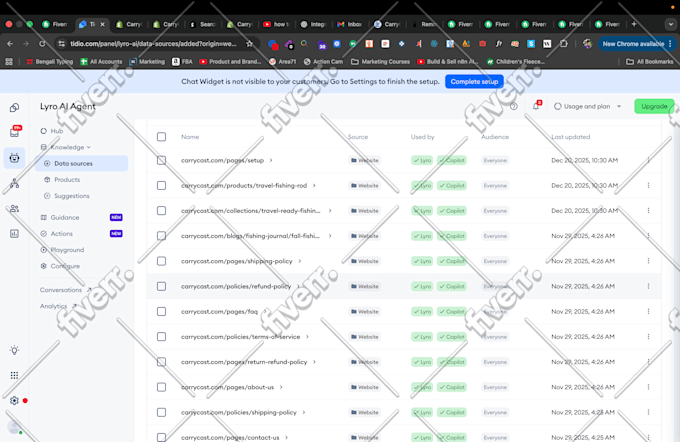Open the Analytics external link in sidebar
The image size is (680, 442).
(x=58, y=306)
